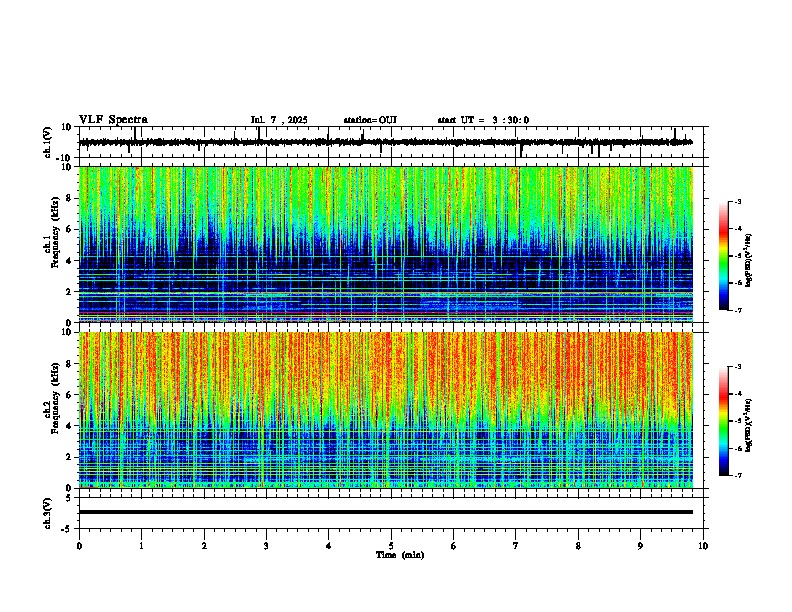Click the "station=OUI" header label
Image resolution: width=792 pixels, height=612 pixels.
[370, 120]
